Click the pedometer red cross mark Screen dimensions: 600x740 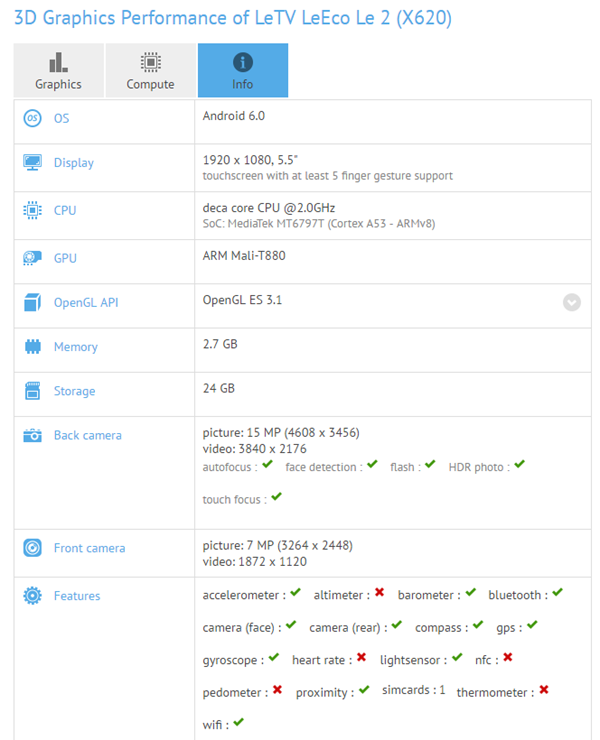coord(278,690)
